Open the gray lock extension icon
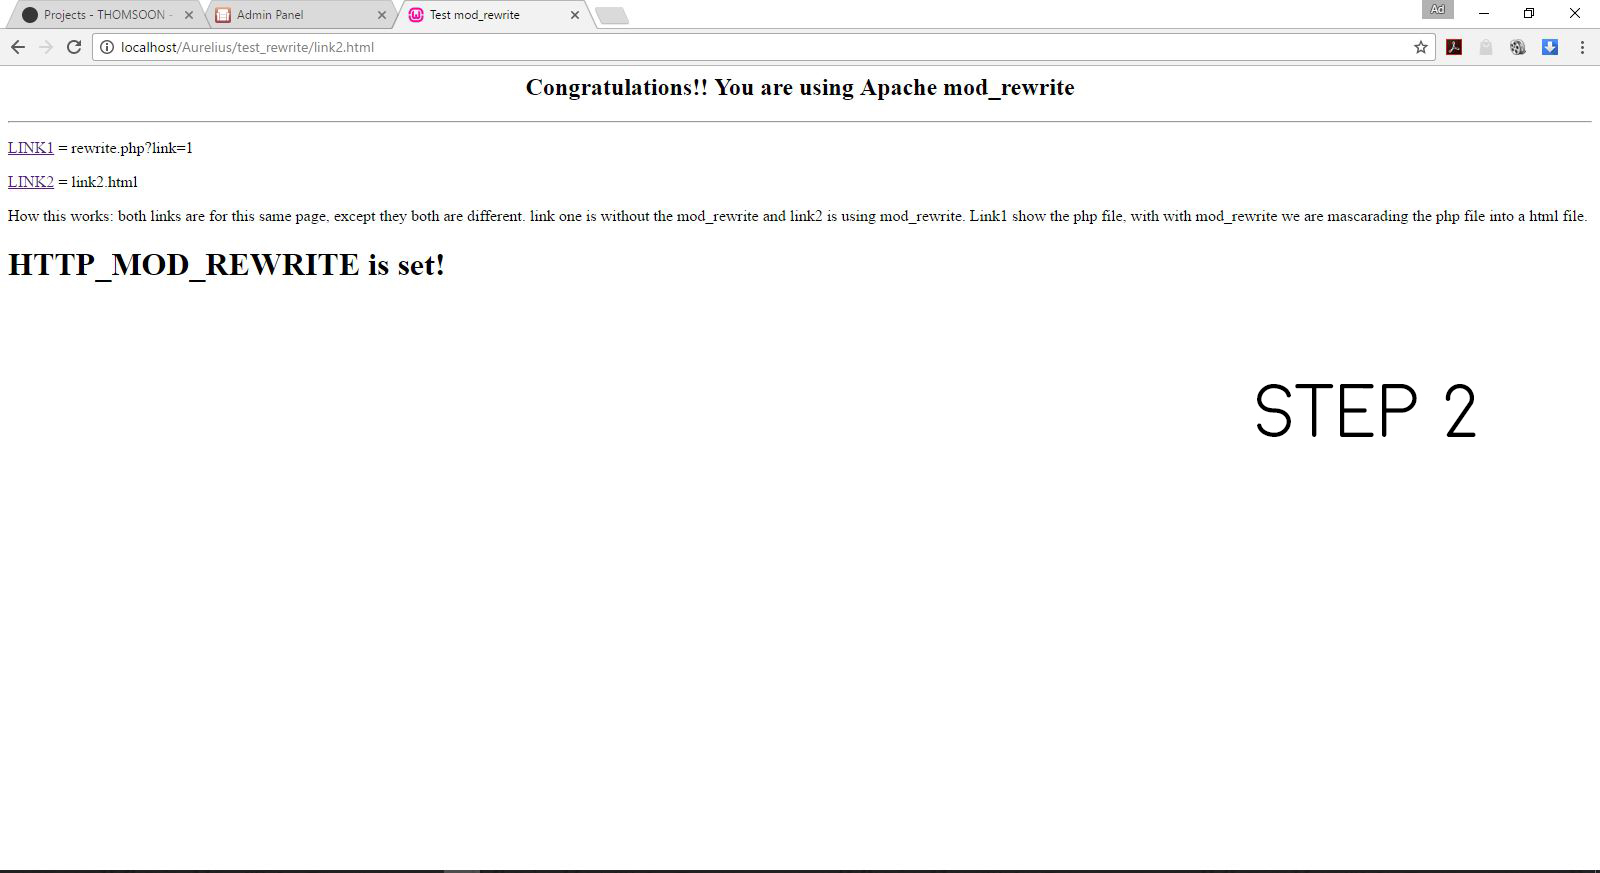Image resolution: width=1600 pixels, height=873 pixels. pyautogui.click(x=1486, y=47)
